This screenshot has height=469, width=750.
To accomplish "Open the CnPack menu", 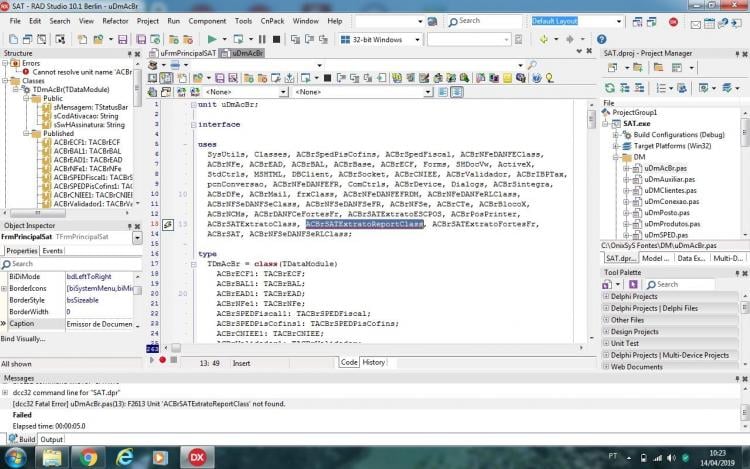I will [x=272, y=21].
